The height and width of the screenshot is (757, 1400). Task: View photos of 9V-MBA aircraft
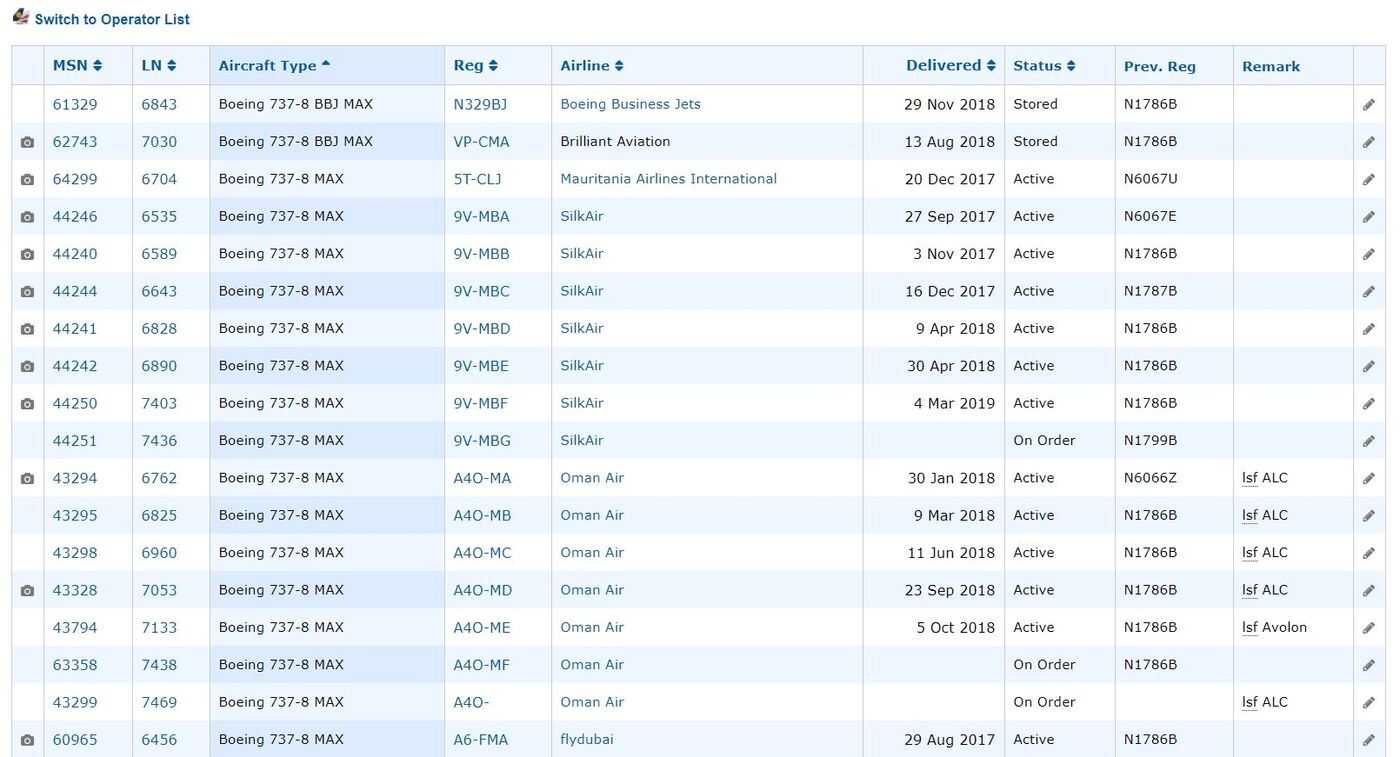27,217
